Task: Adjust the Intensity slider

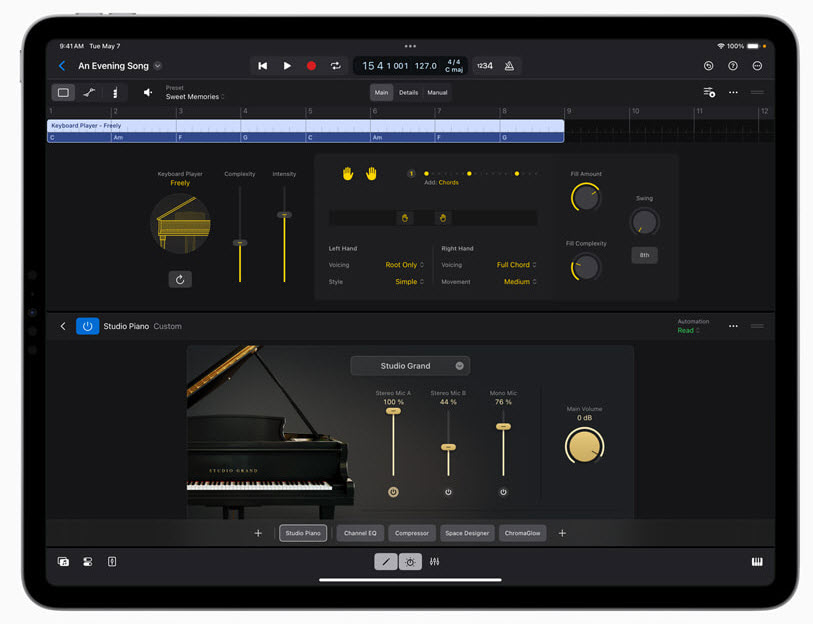Action: click(x=284, y=214)
